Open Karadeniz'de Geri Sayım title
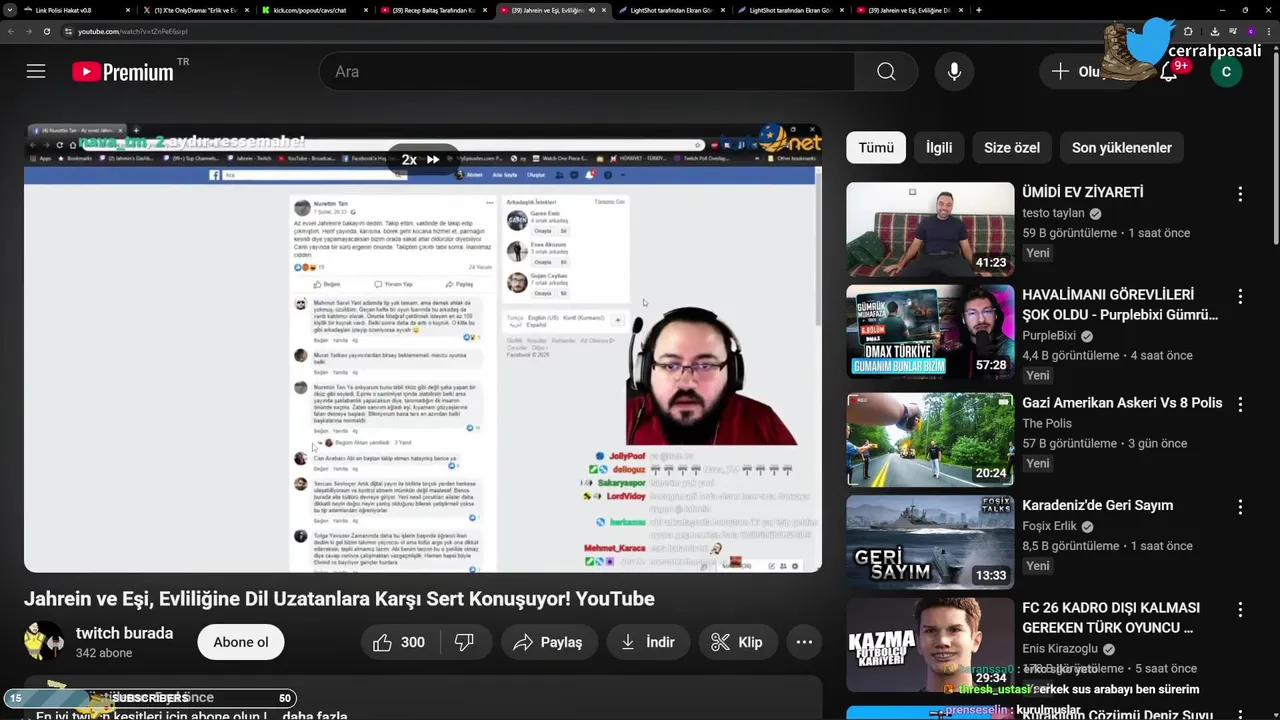 (x=1097, y=505)
